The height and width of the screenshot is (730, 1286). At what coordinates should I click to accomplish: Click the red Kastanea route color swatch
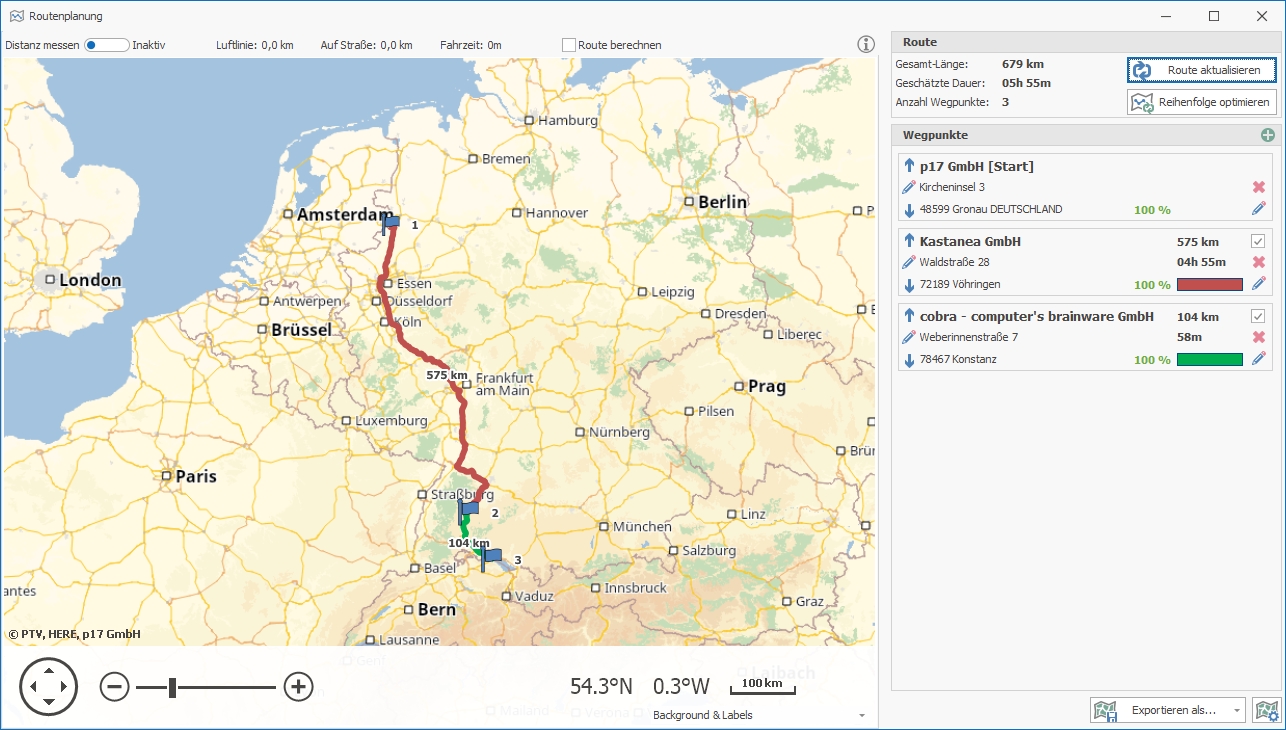click(1209, 285)
